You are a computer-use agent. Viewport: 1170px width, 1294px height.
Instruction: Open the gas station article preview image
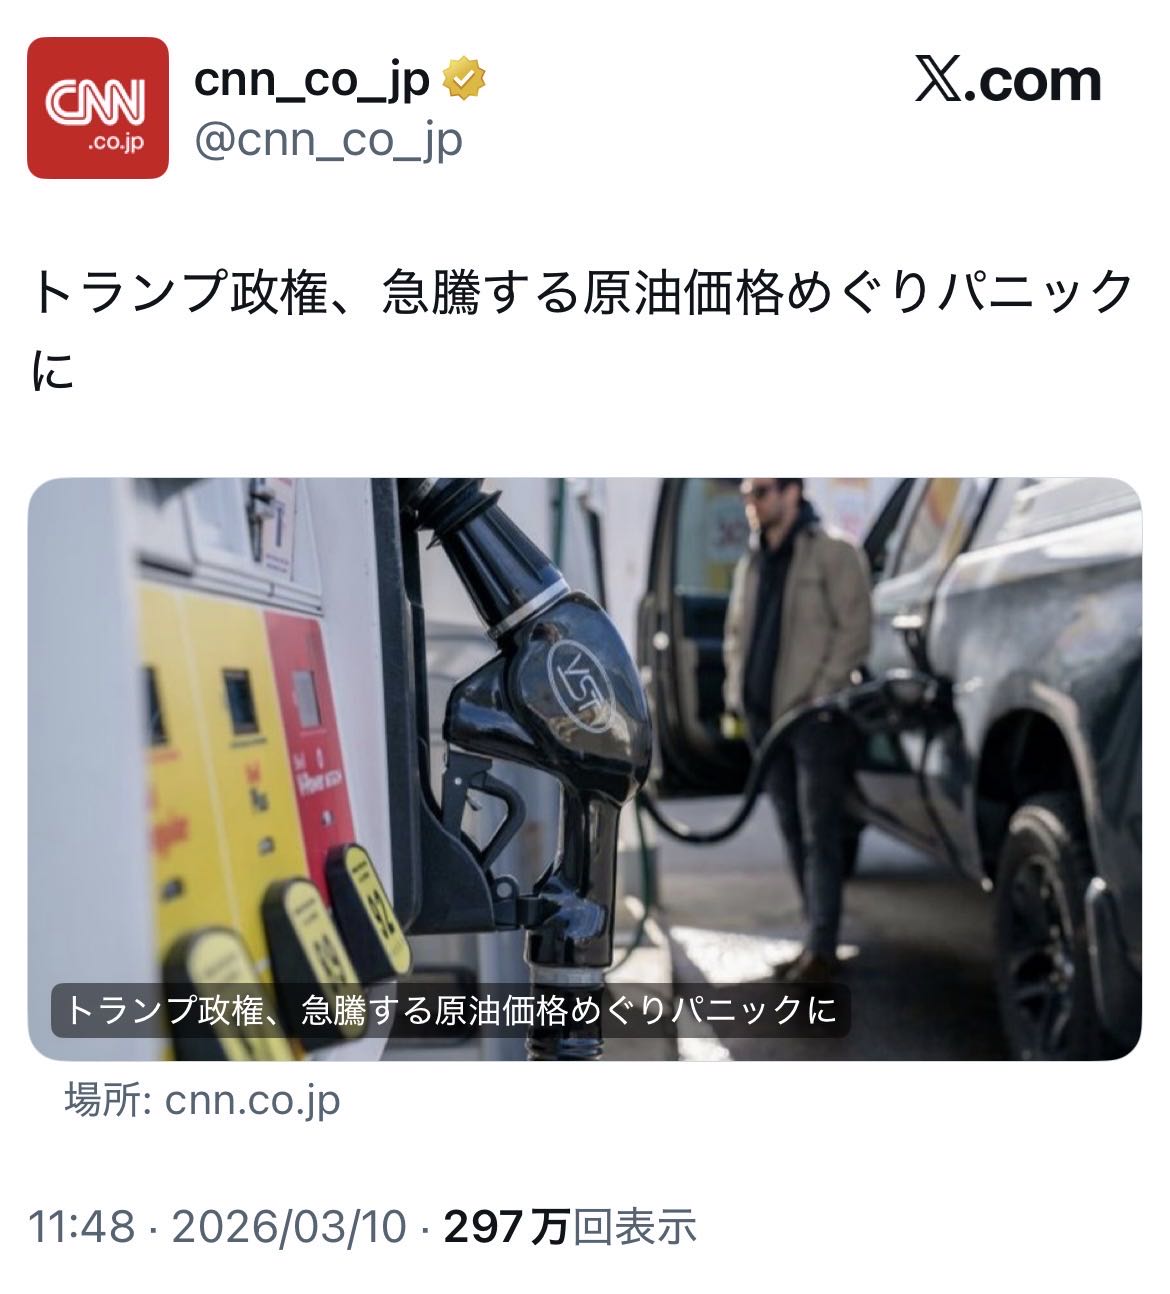point(584,768)
